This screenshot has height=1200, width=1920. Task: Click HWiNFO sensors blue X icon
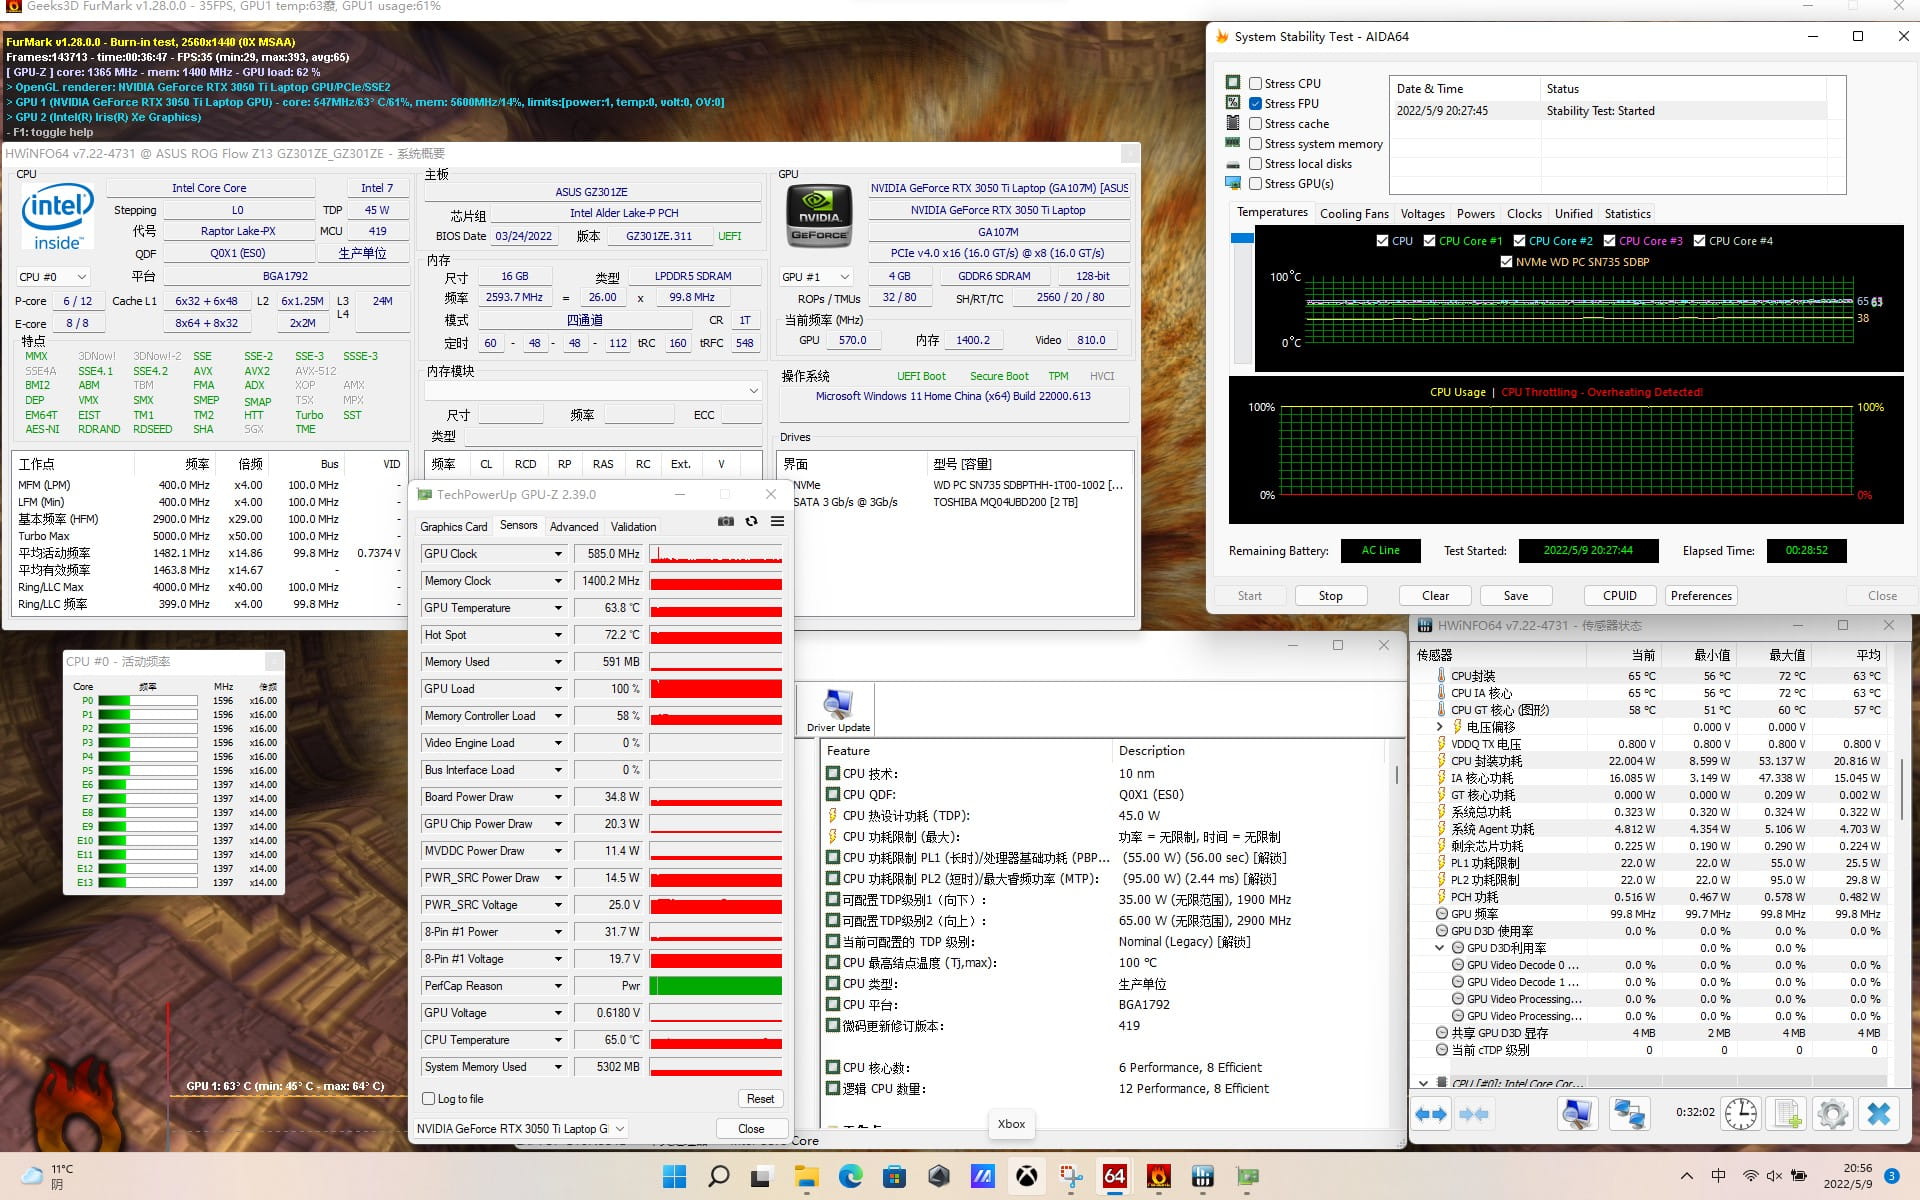coord(1879,1114)
